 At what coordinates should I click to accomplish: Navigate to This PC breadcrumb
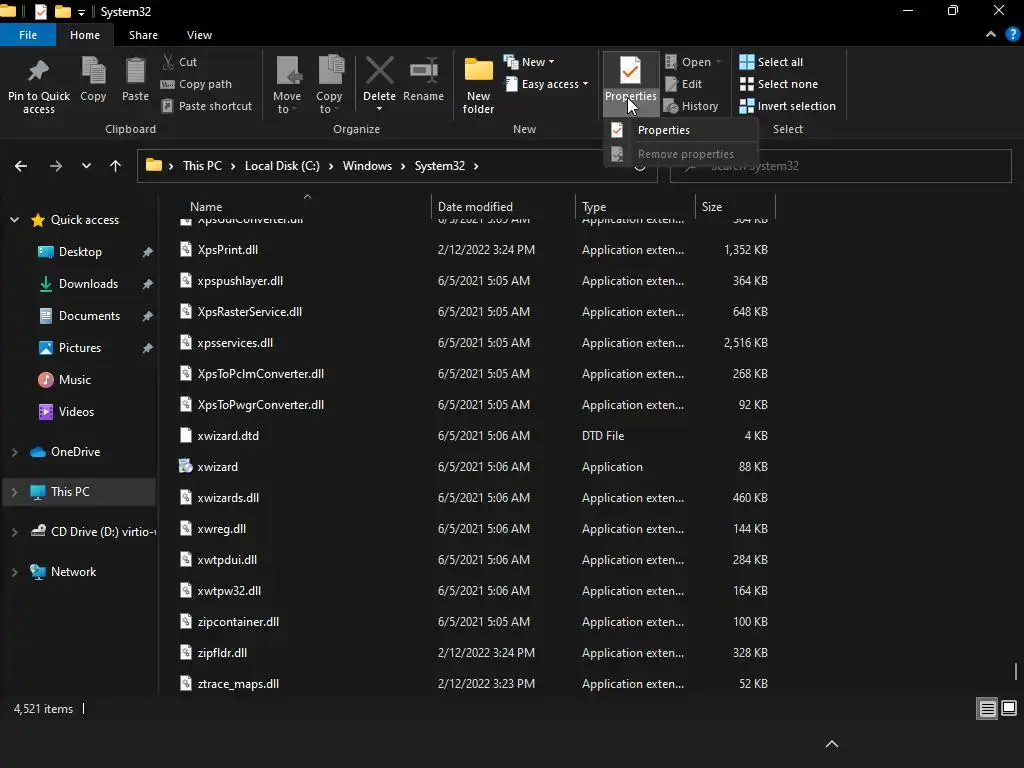coord(202,166)
